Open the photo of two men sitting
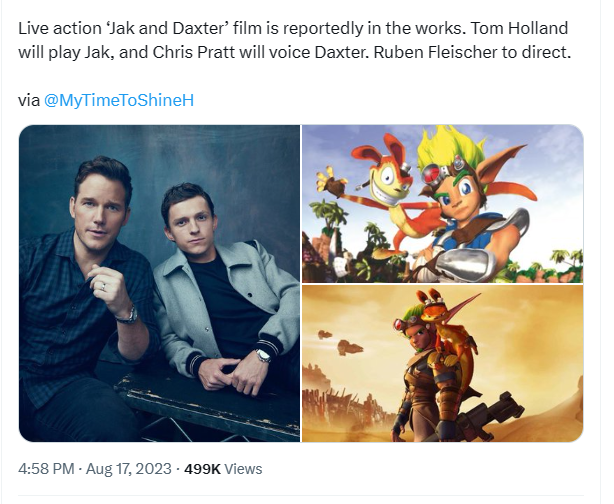The height and width of the screenshot is (504, 614). pyautogui.click(x=159, y=283)
